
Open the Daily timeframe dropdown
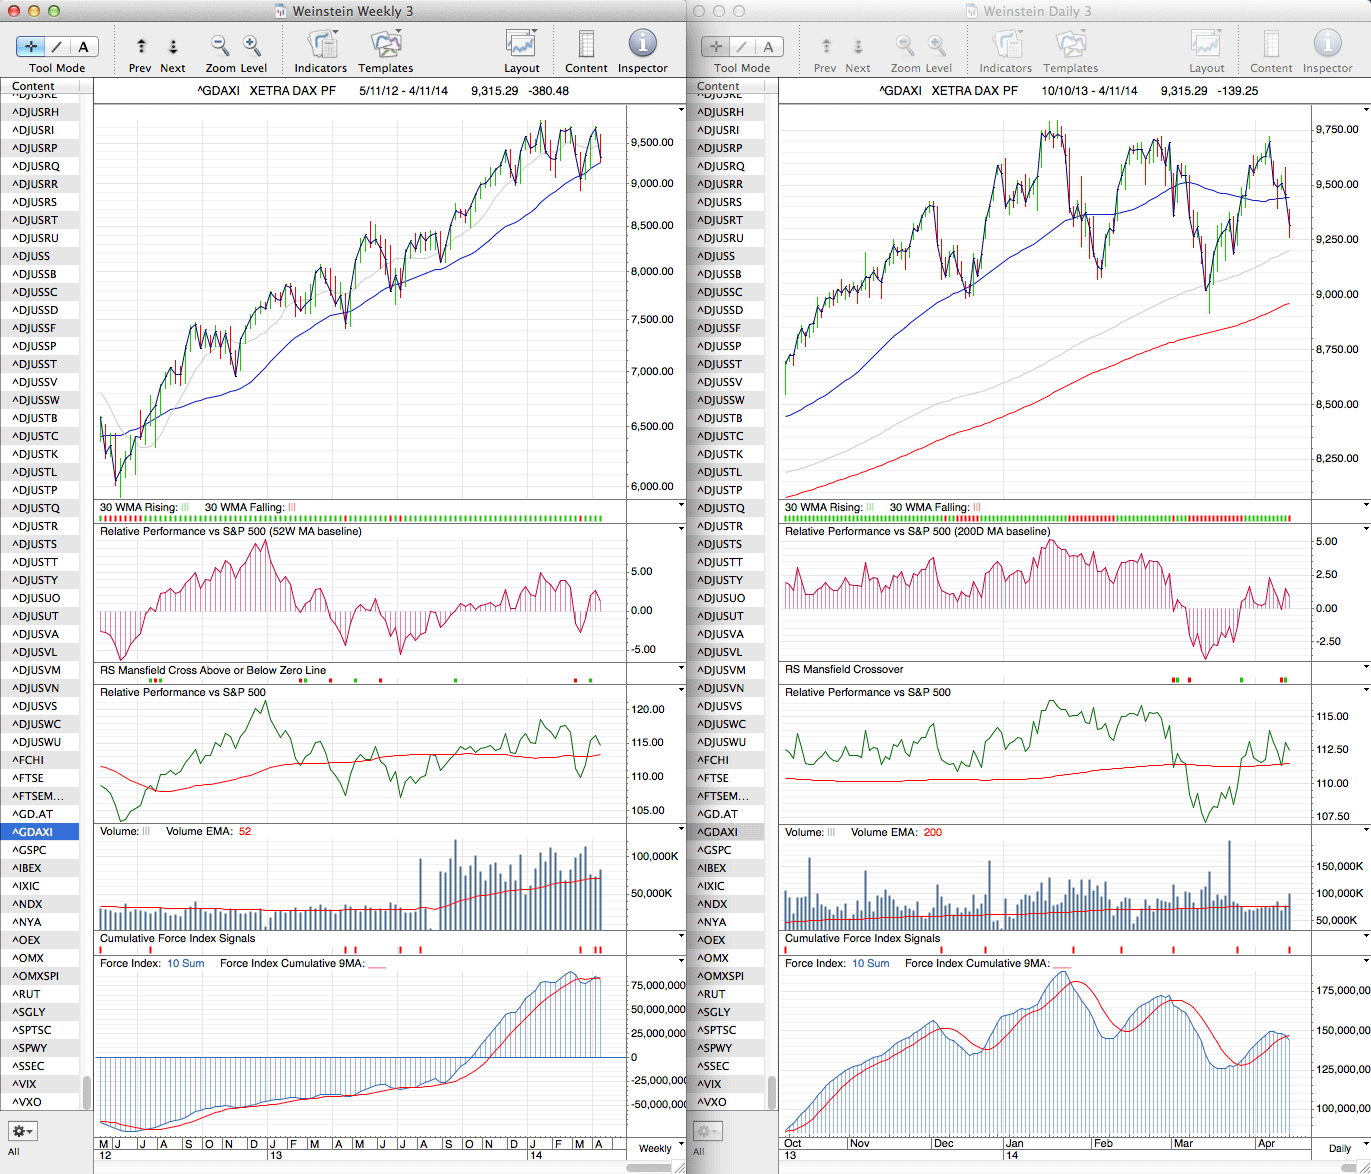(1341, 1148)
